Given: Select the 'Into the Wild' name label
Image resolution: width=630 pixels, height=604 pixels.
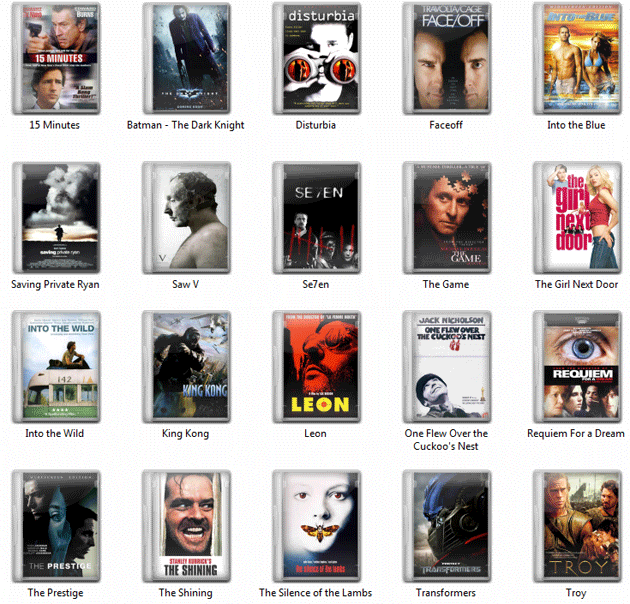Looking at the screenshot, I should 55,434.
